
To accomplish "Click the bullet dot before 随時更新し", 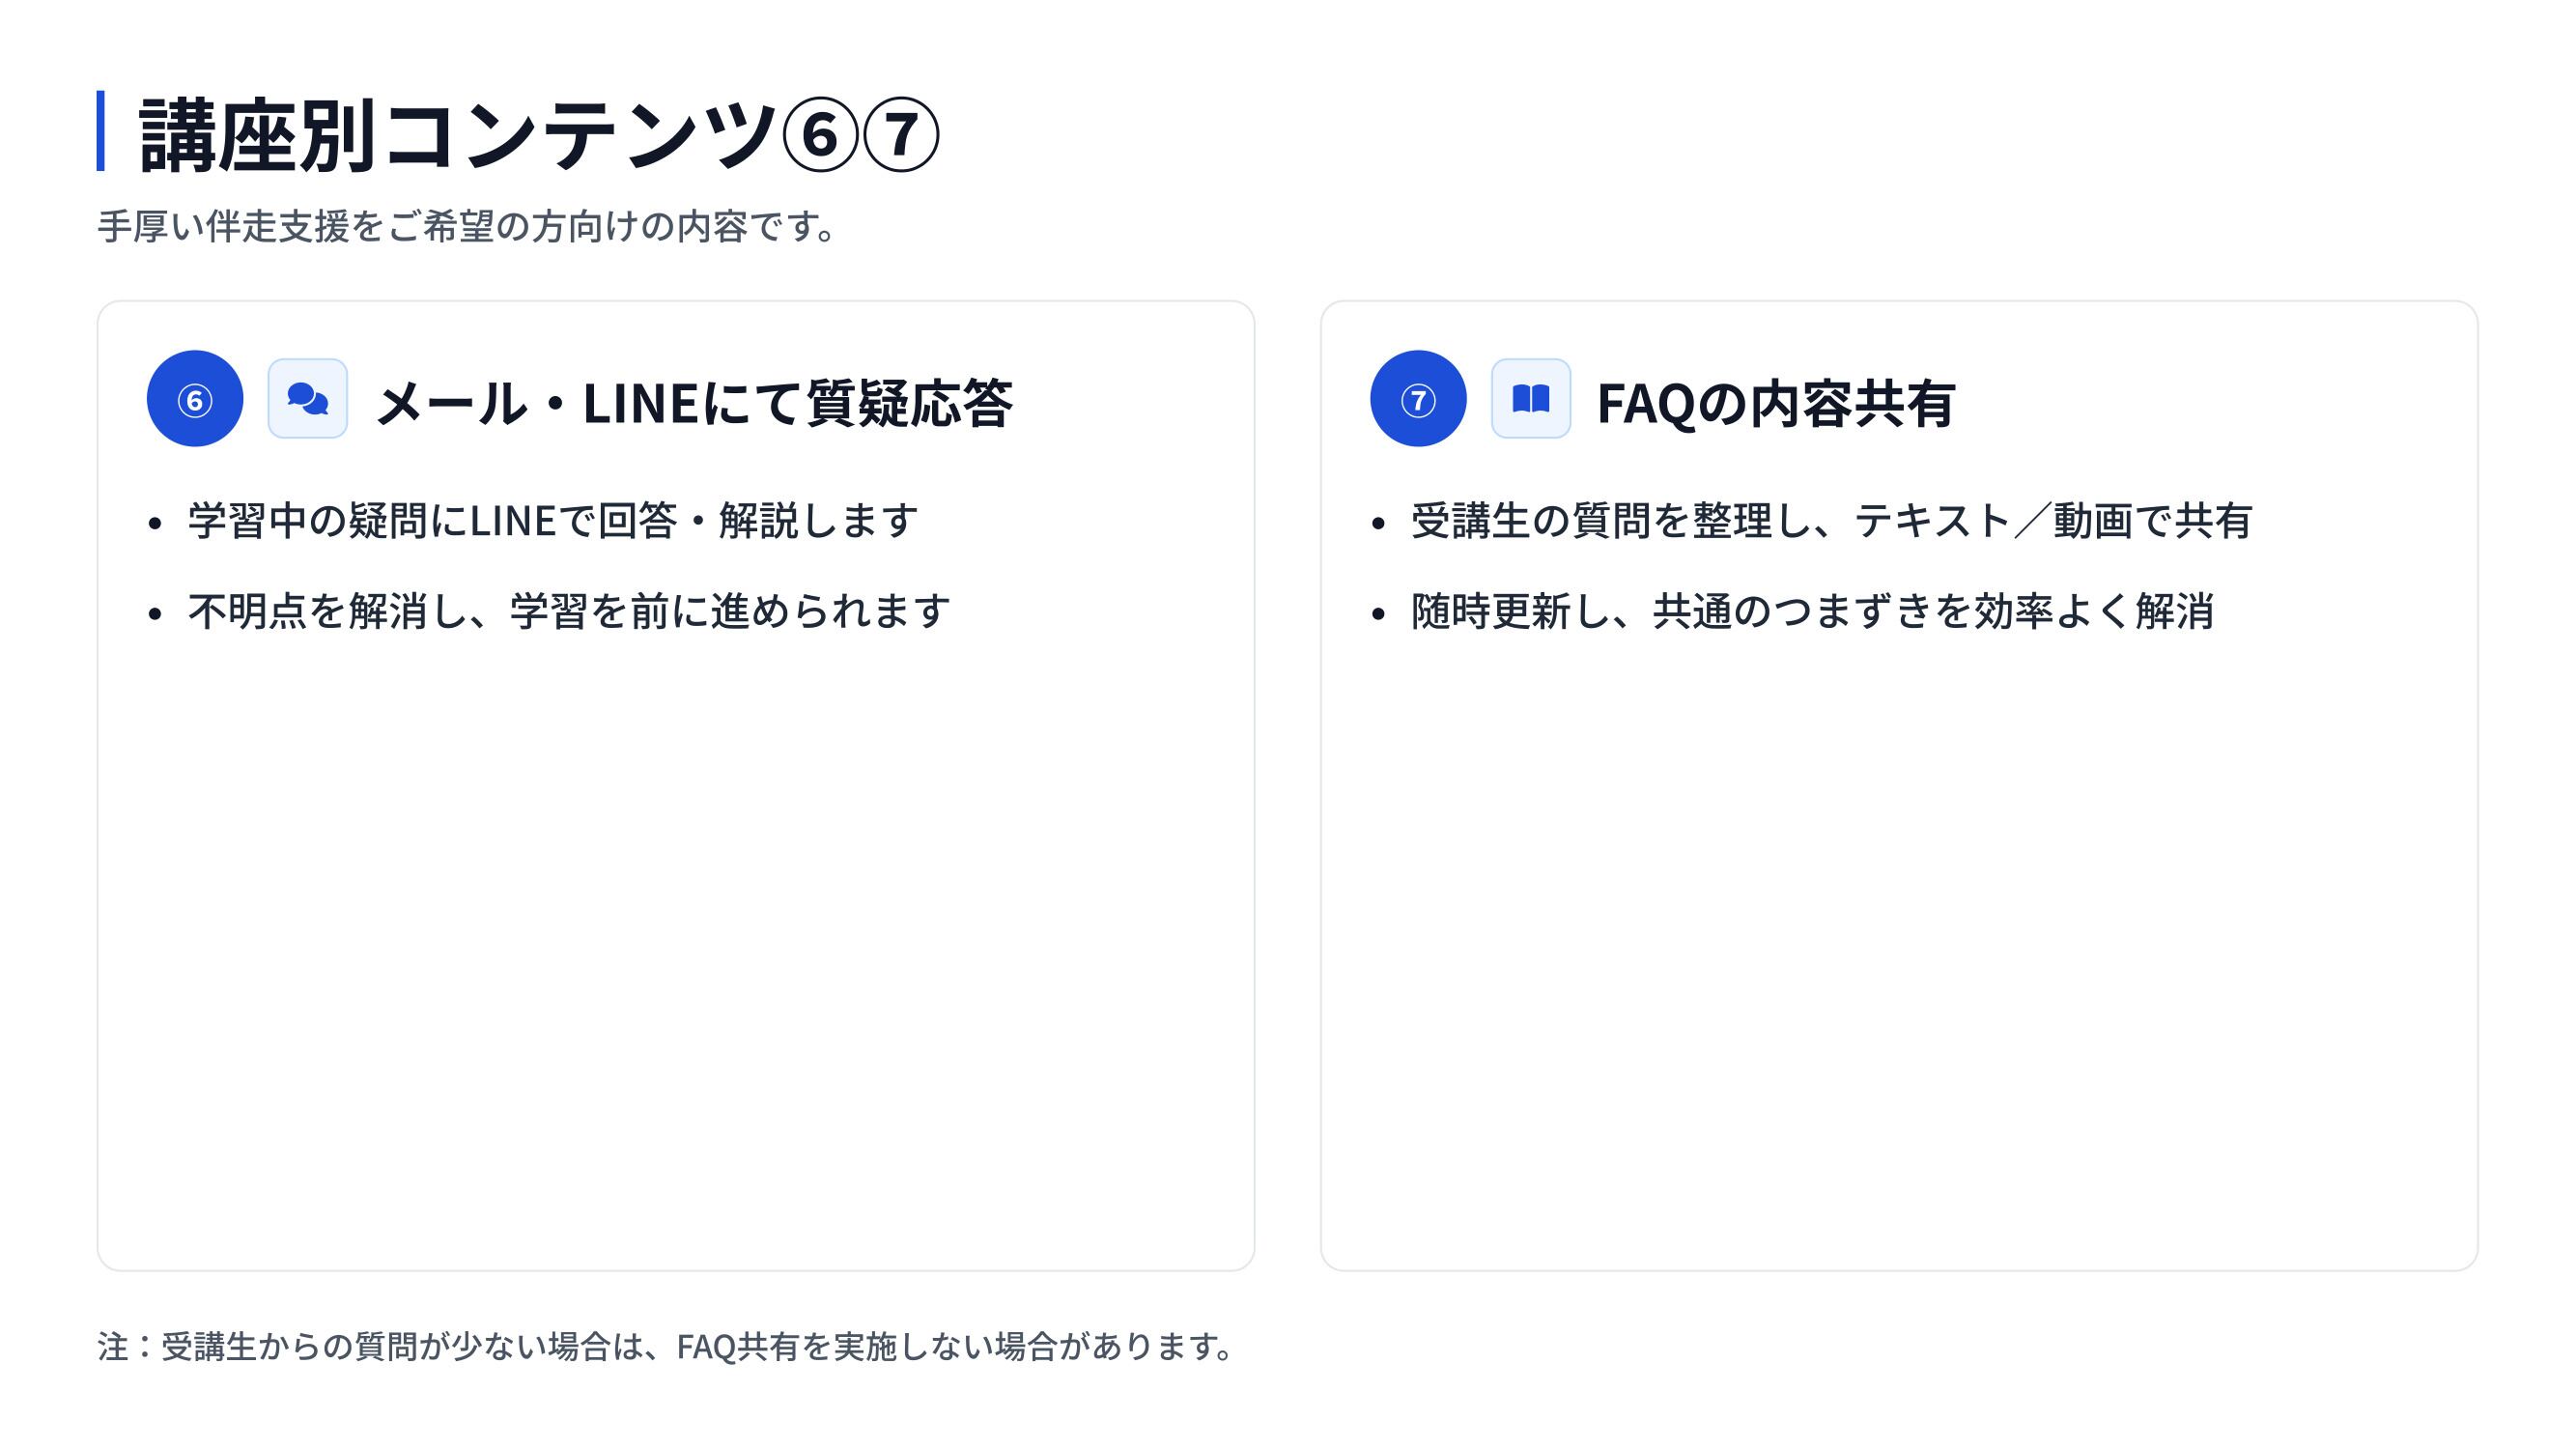I will (1378, 613).
